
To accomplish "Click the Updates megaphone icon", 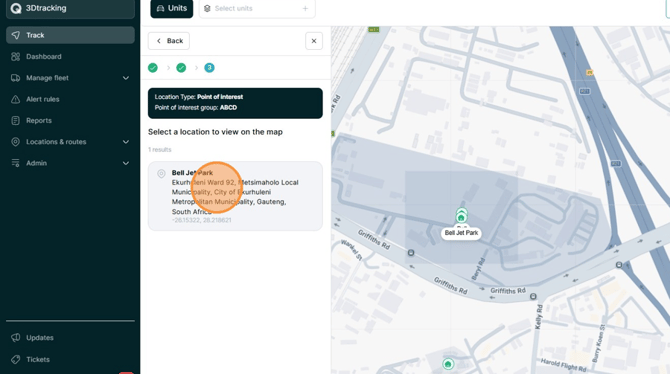I will pyautogui.click(x=15, y=338).
